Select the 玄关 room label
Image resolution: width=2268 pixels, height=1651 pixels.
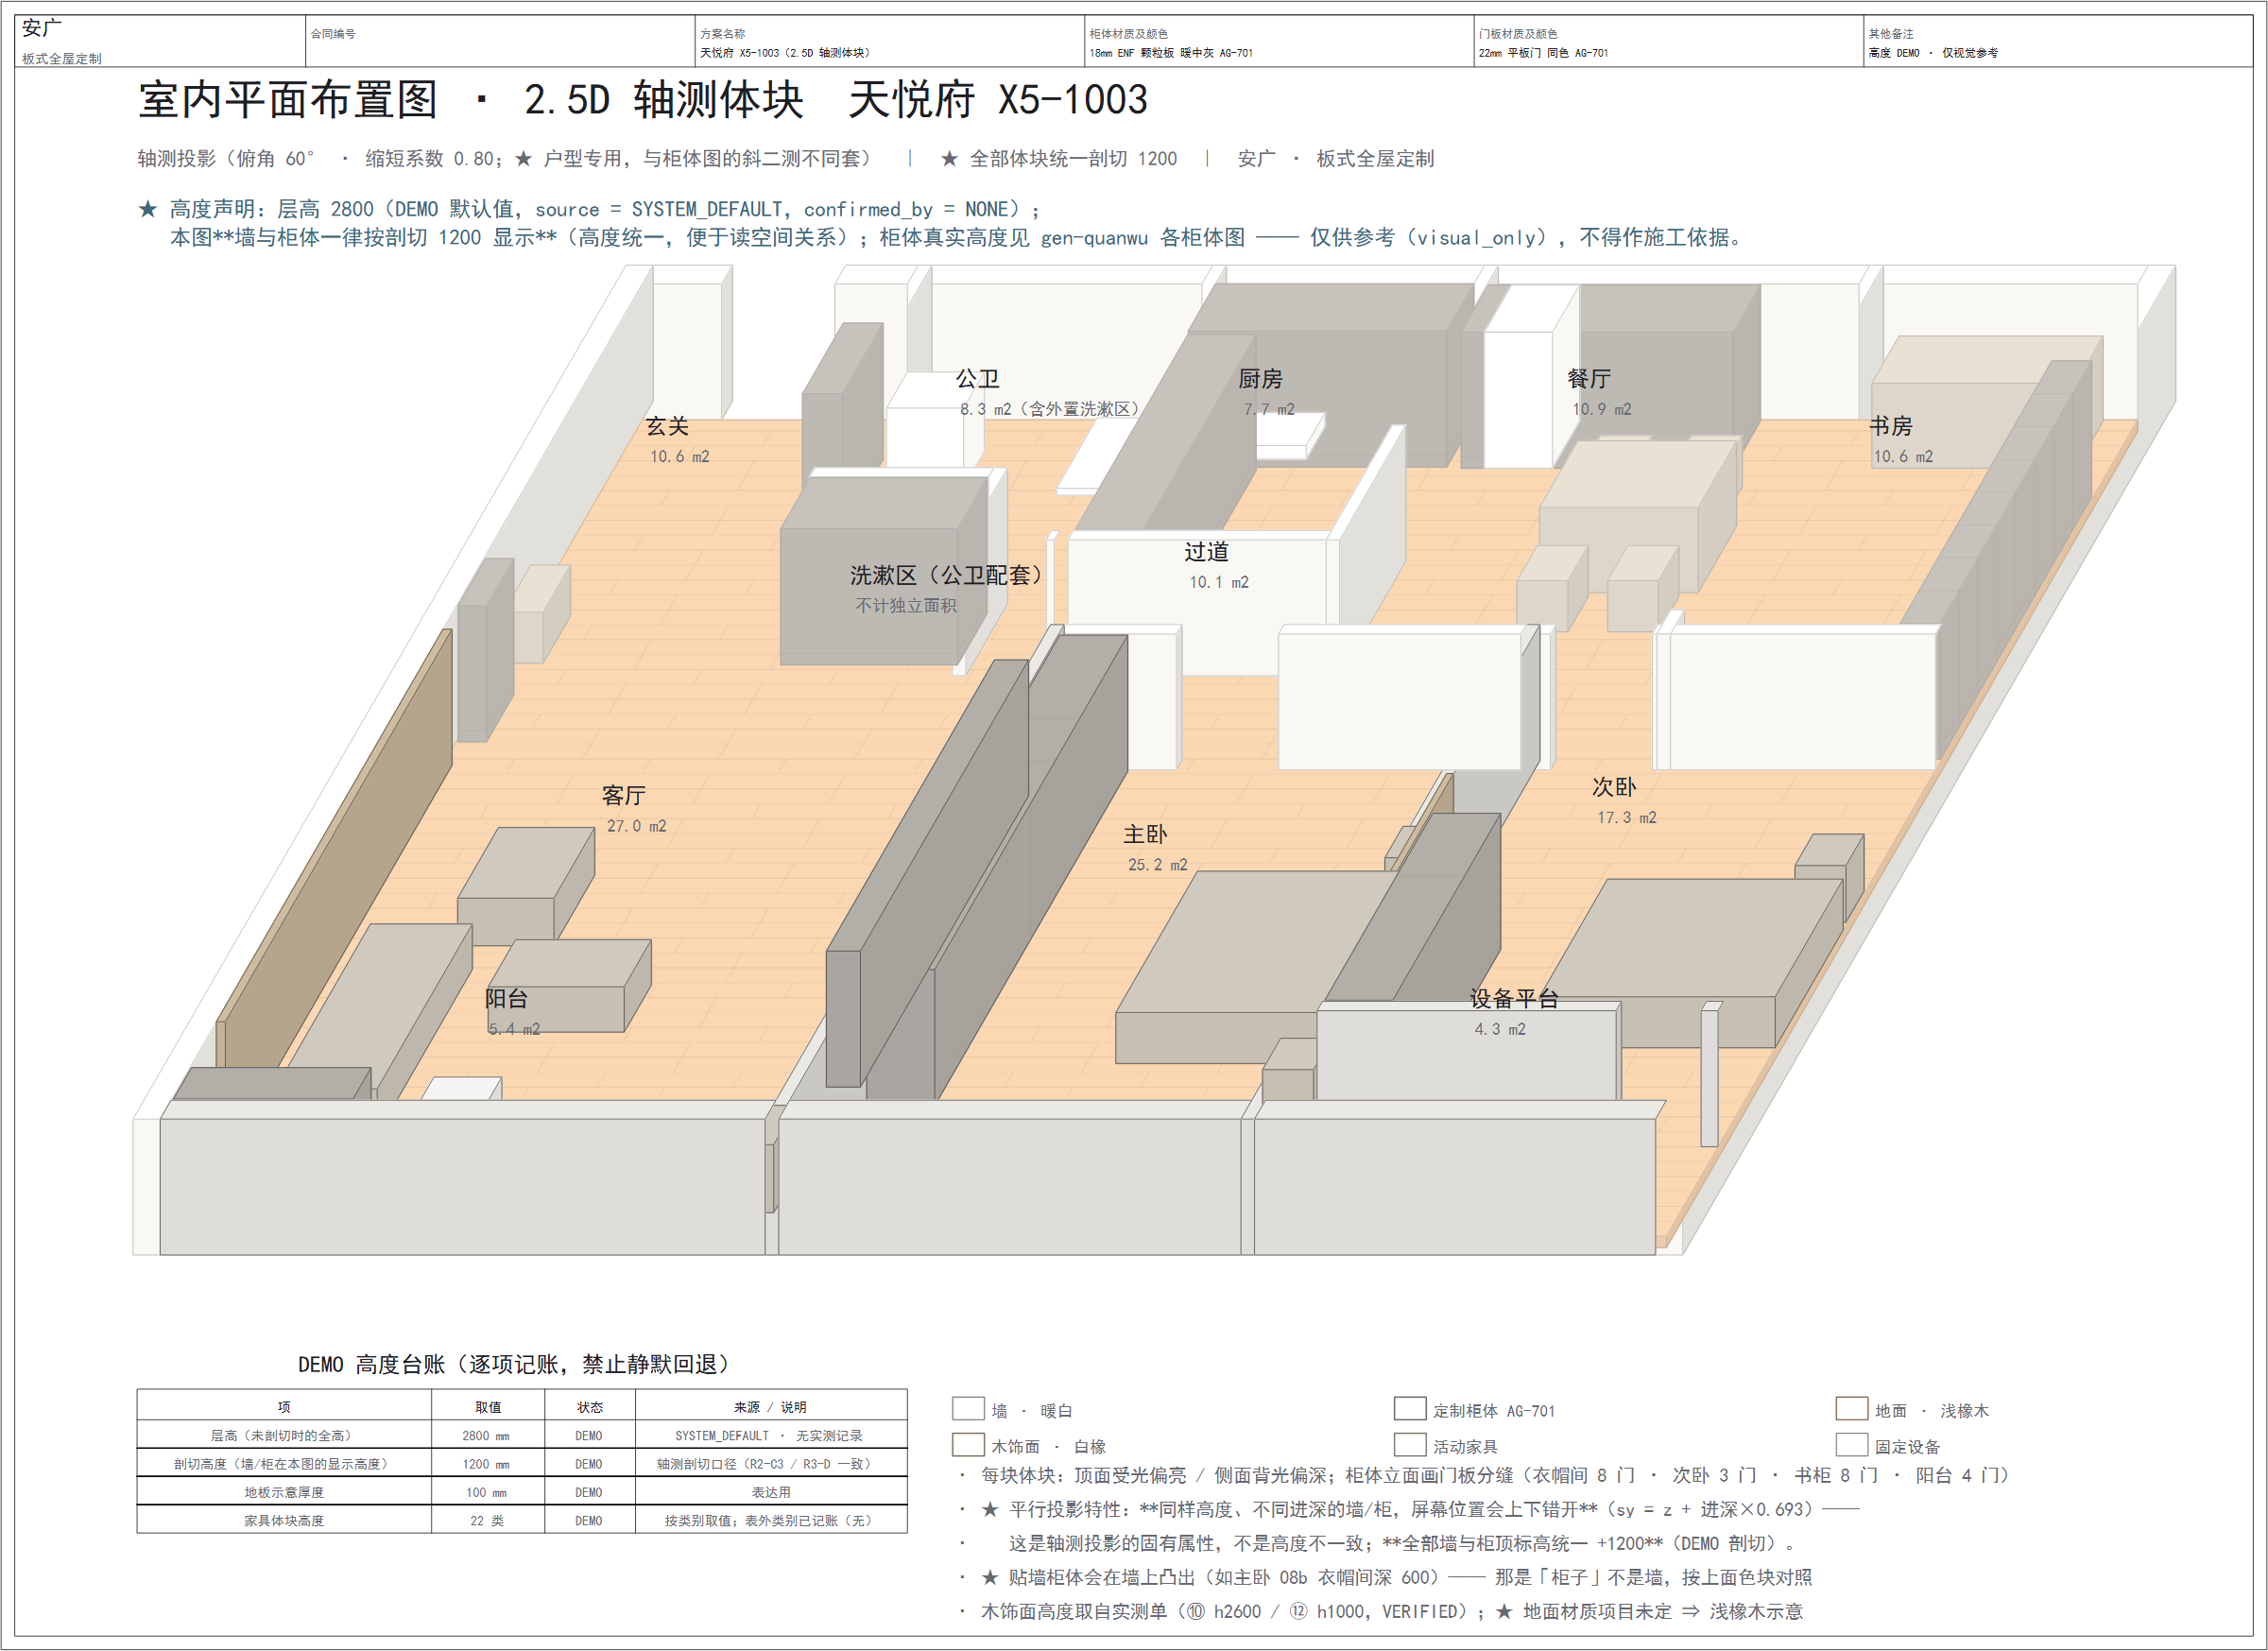click(667, 426)
